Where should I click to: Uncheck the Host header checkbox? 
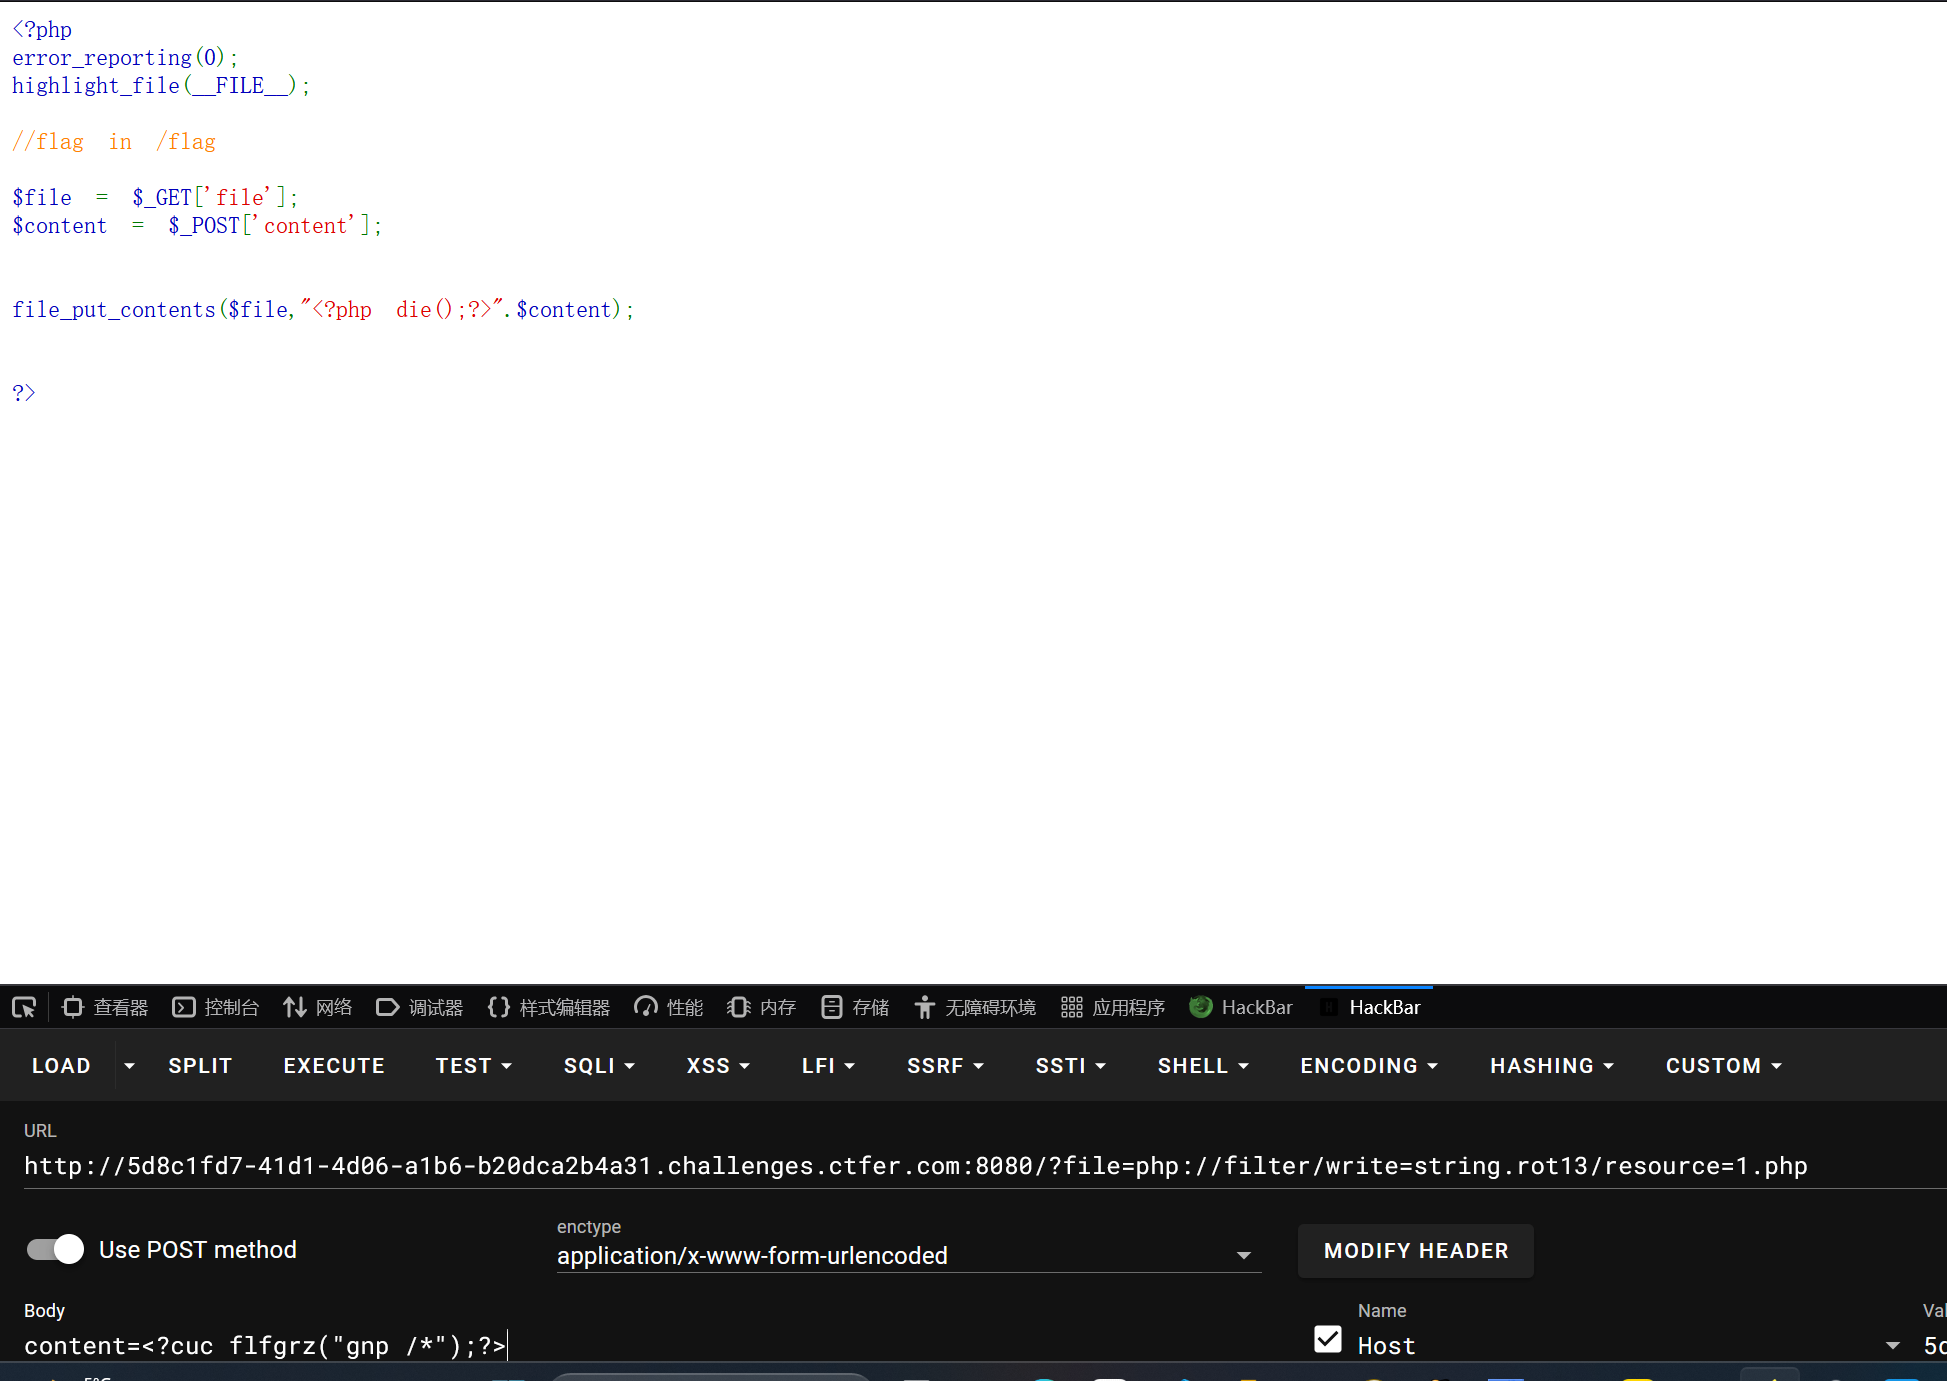[x=1328, y=1339]
